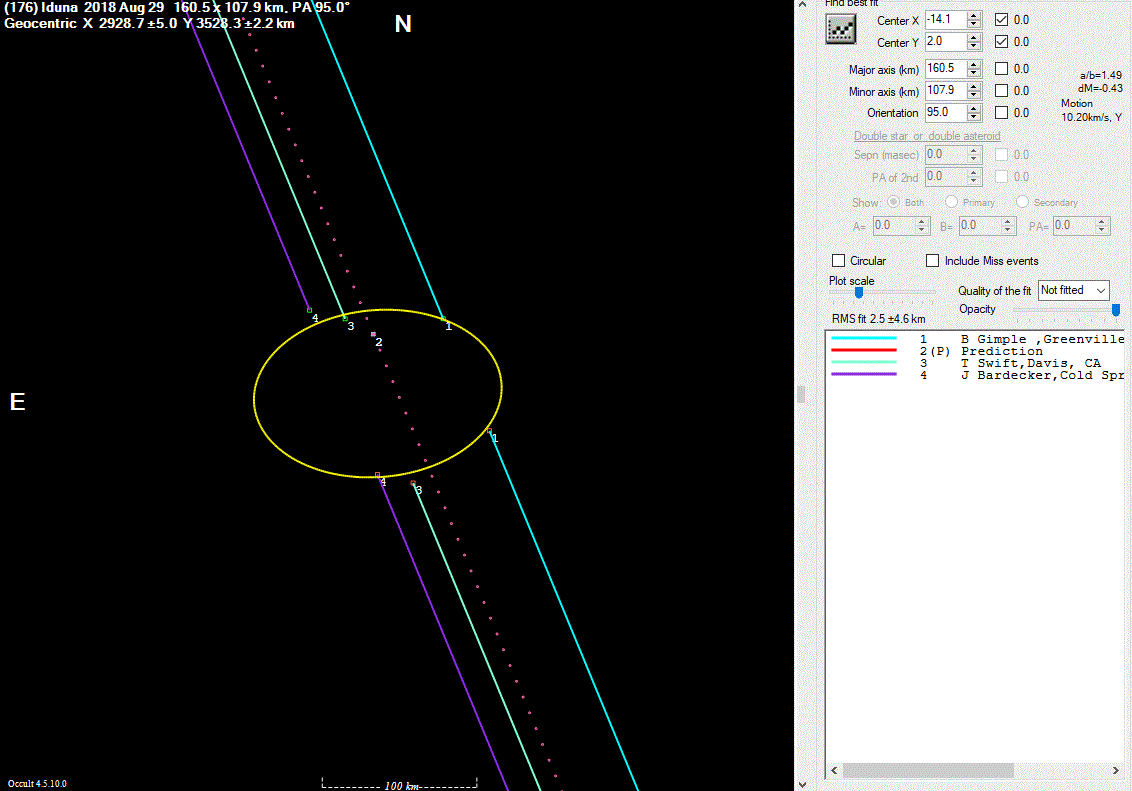1132x791 pixels.
Task: Click the E compass label on the plot
Action: point(17,401)
